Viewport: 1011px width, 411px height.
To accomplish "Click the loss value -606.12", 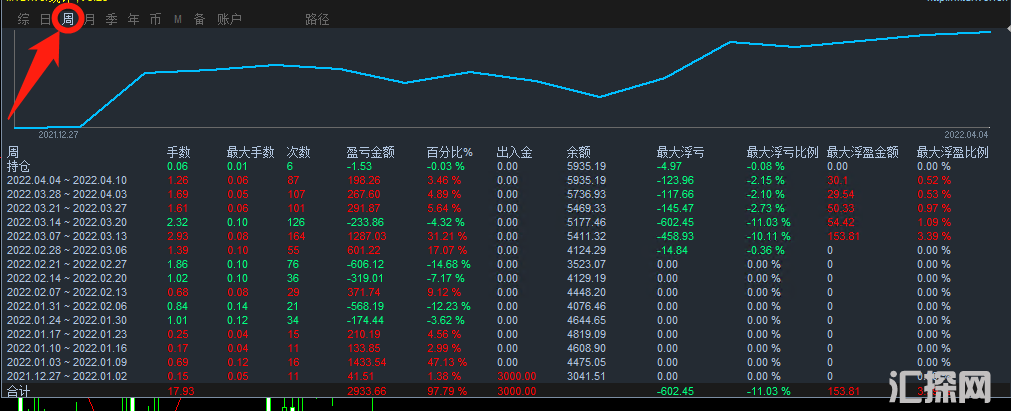I will click(x=365, y=264).
